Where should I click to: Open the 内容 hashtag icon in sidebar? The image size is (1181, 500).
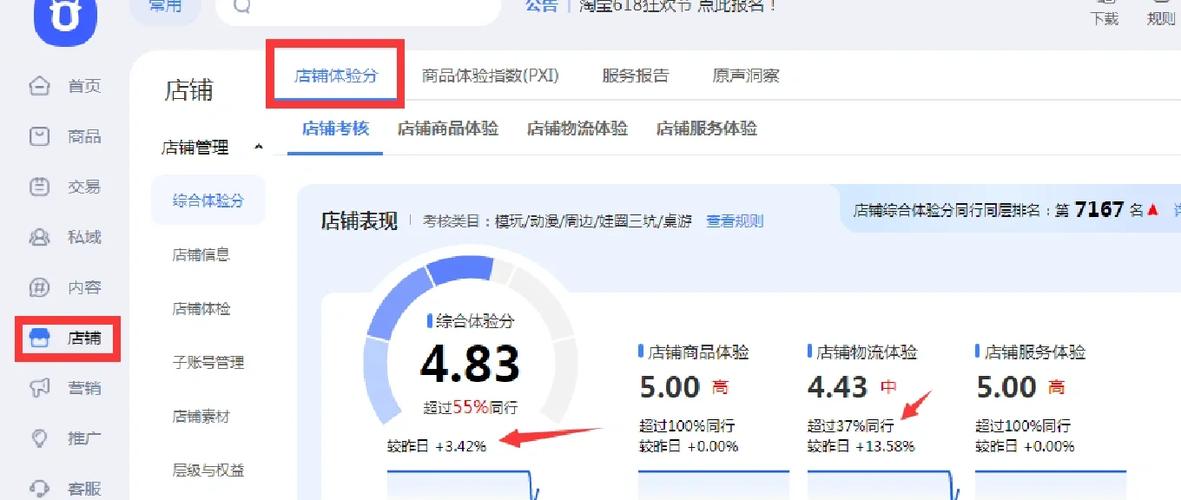pyautogui.click(x=39, y=288)
